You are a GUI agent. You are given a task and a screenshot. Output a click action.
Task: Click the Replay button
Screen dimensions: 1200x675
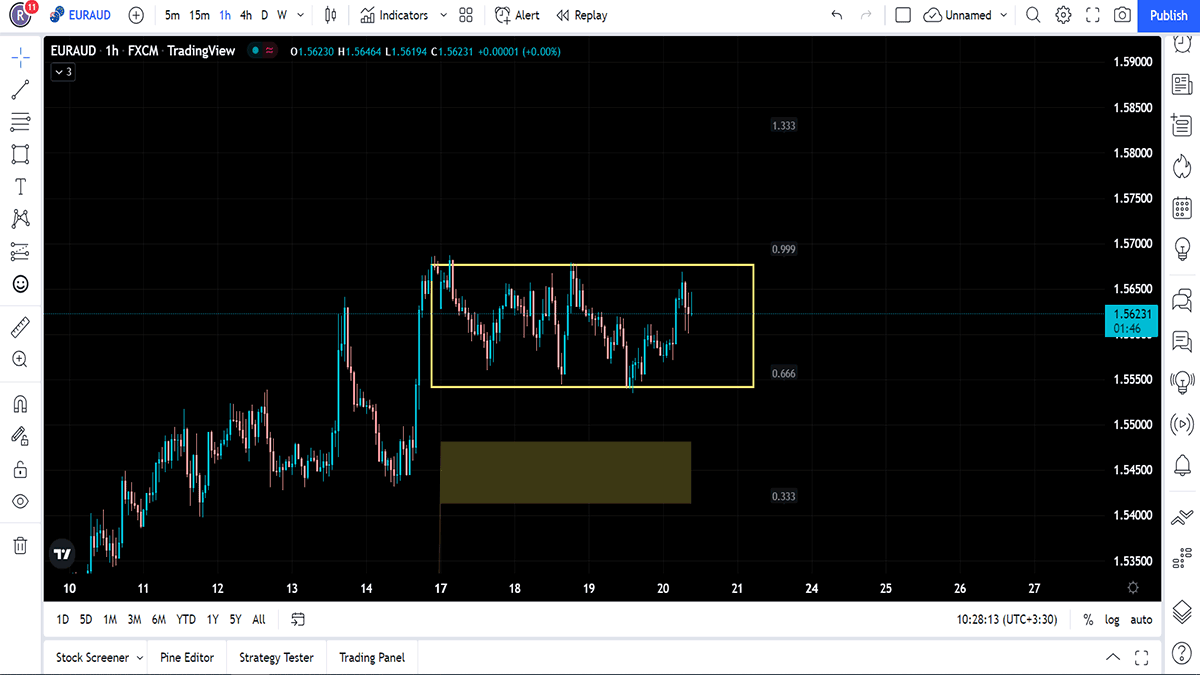point(581,15)
